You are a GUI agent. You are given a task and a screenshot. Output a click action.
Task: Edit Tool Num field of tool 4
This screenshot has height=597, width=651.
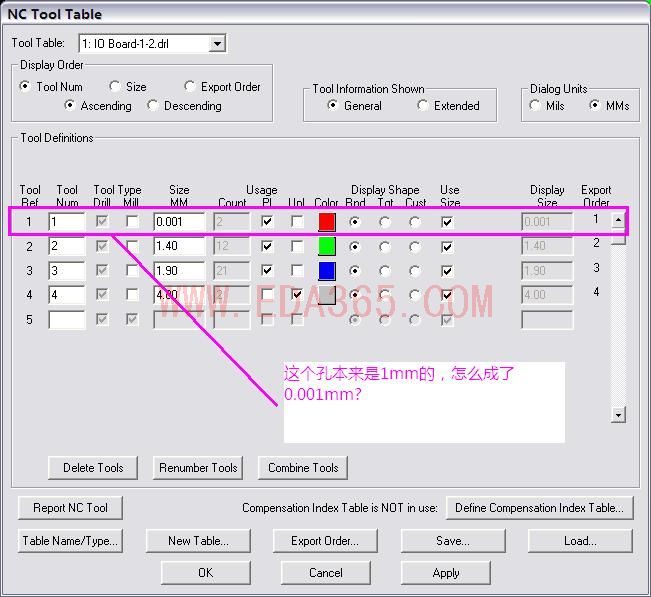66,295
